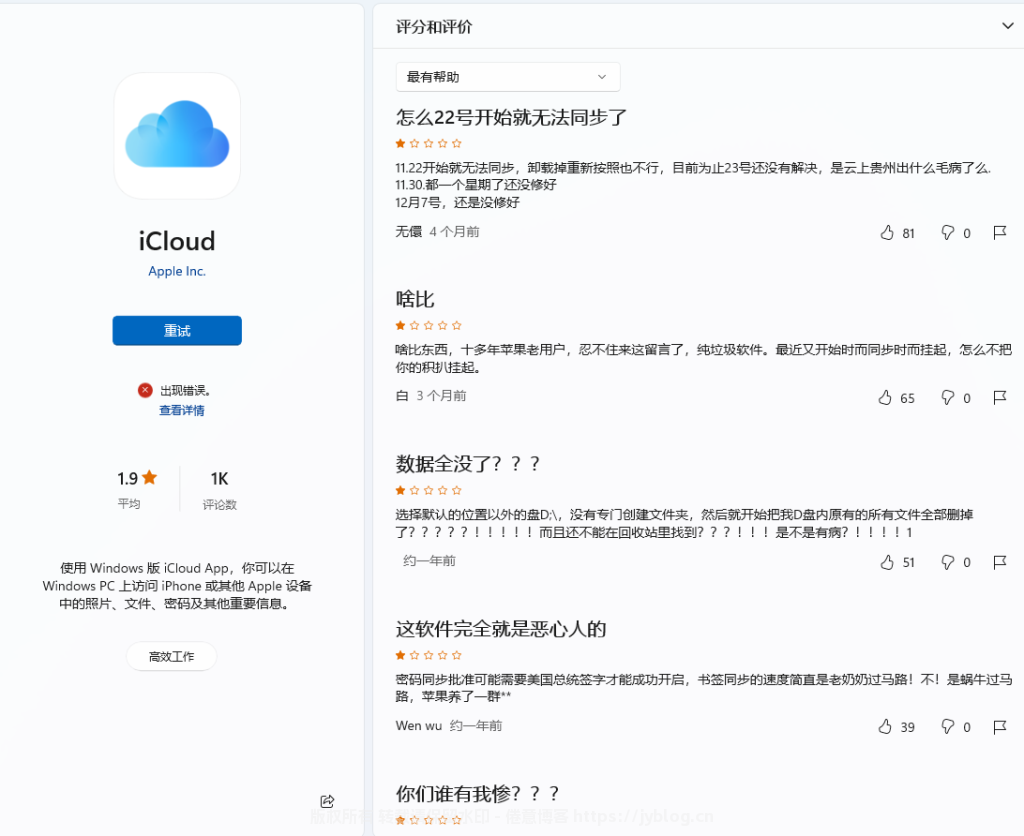Flag the "这软件完全就是恶心人的" review
The width and height of the screenshot is (1024, 836).
pos(999,727)
